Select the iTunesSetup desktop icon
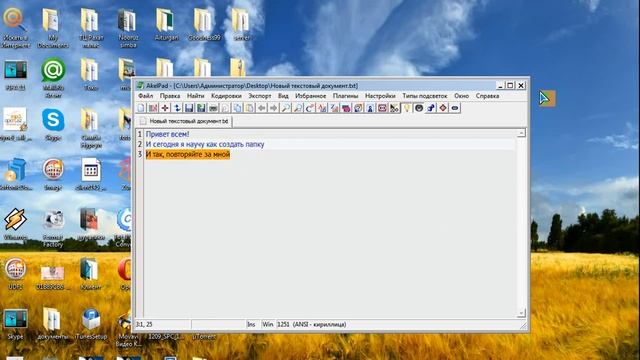 tap(91, 324)
